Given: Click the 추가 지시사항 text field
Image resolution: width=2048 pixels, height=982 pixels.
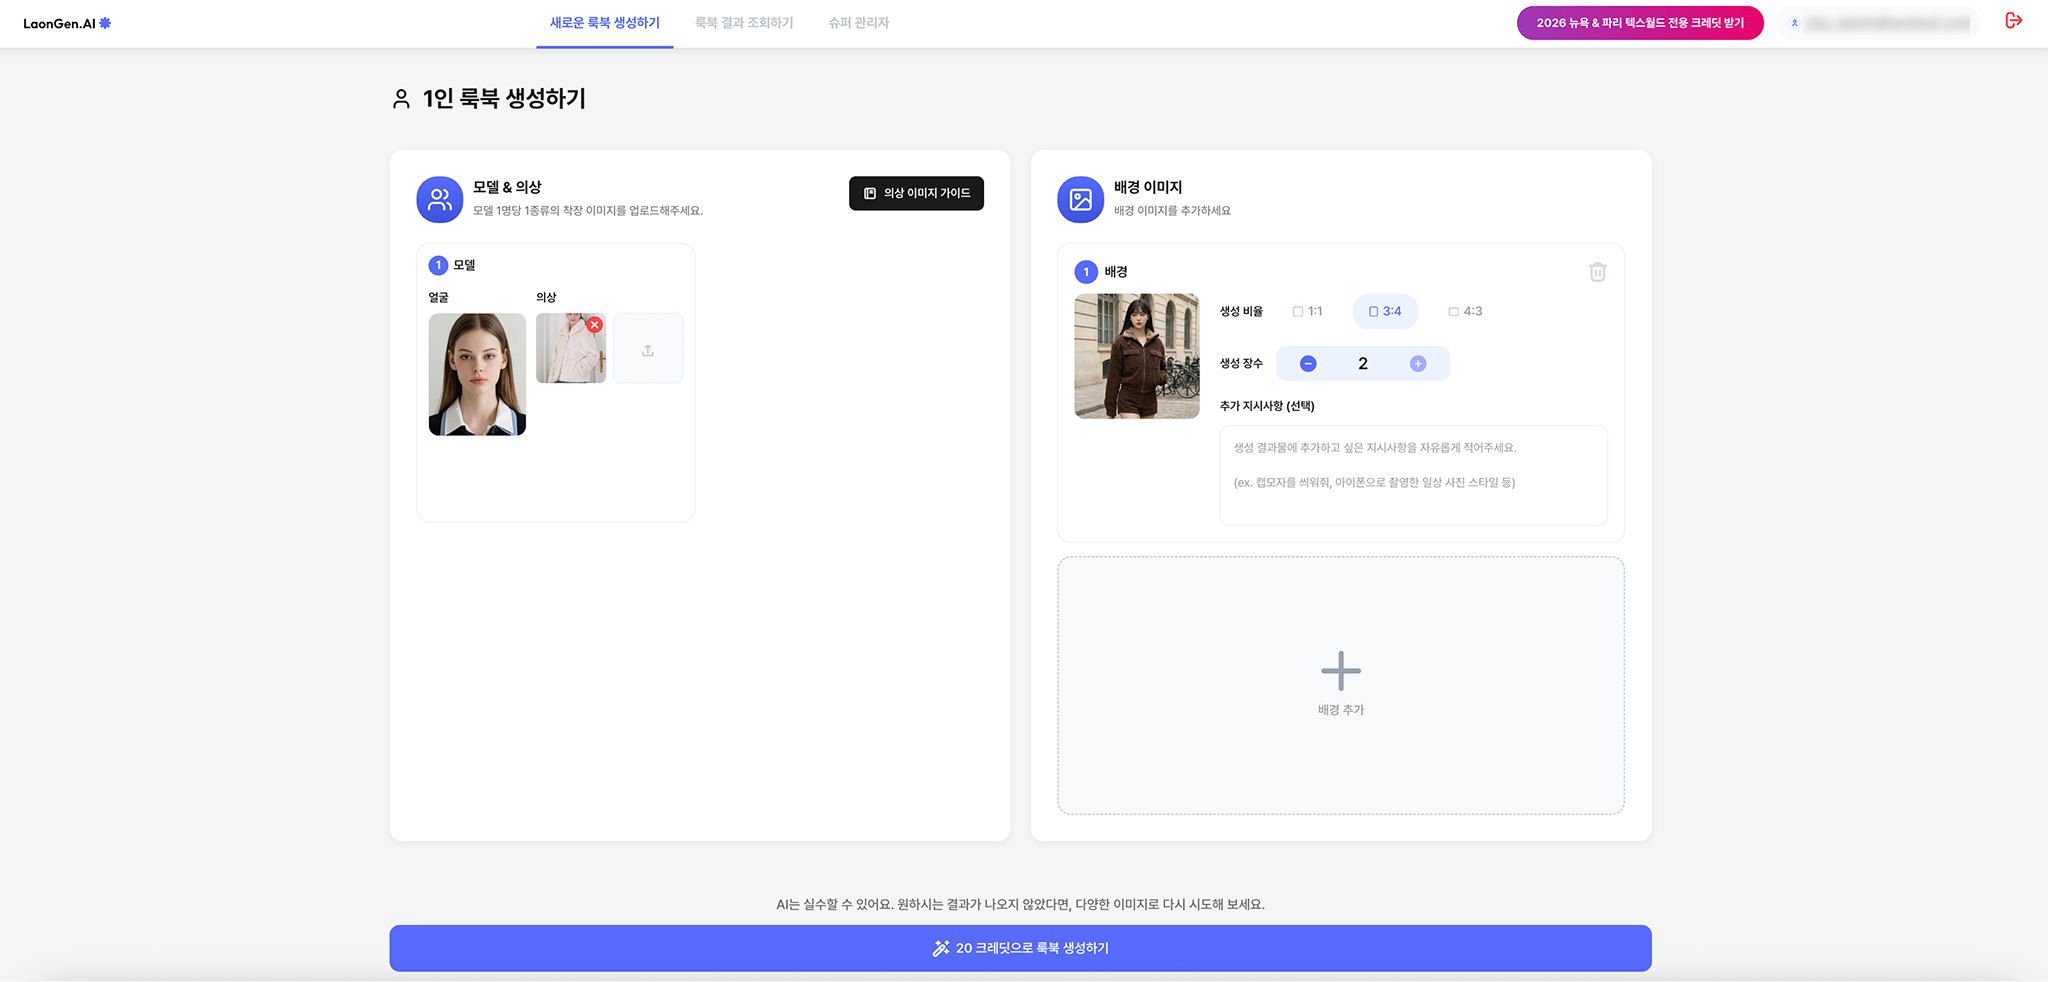Looking at the screenshot, I should (1412, 475).
